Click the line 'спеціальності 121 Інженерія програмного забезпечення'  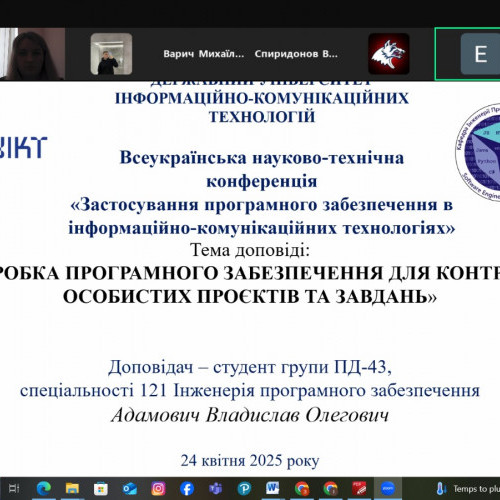(250, 391)
